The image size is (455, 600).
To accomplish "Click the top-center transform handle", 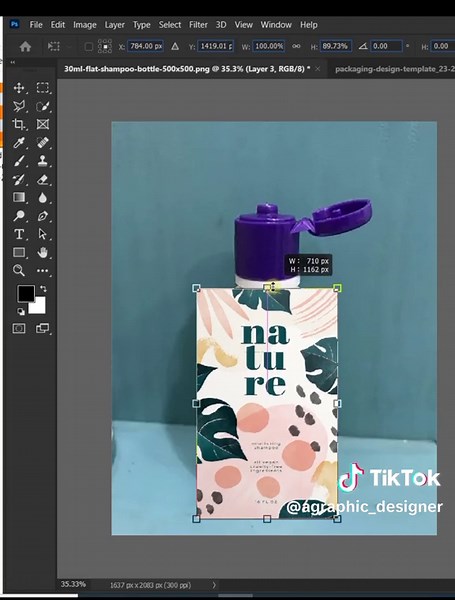I will click(x=267, y=288).
